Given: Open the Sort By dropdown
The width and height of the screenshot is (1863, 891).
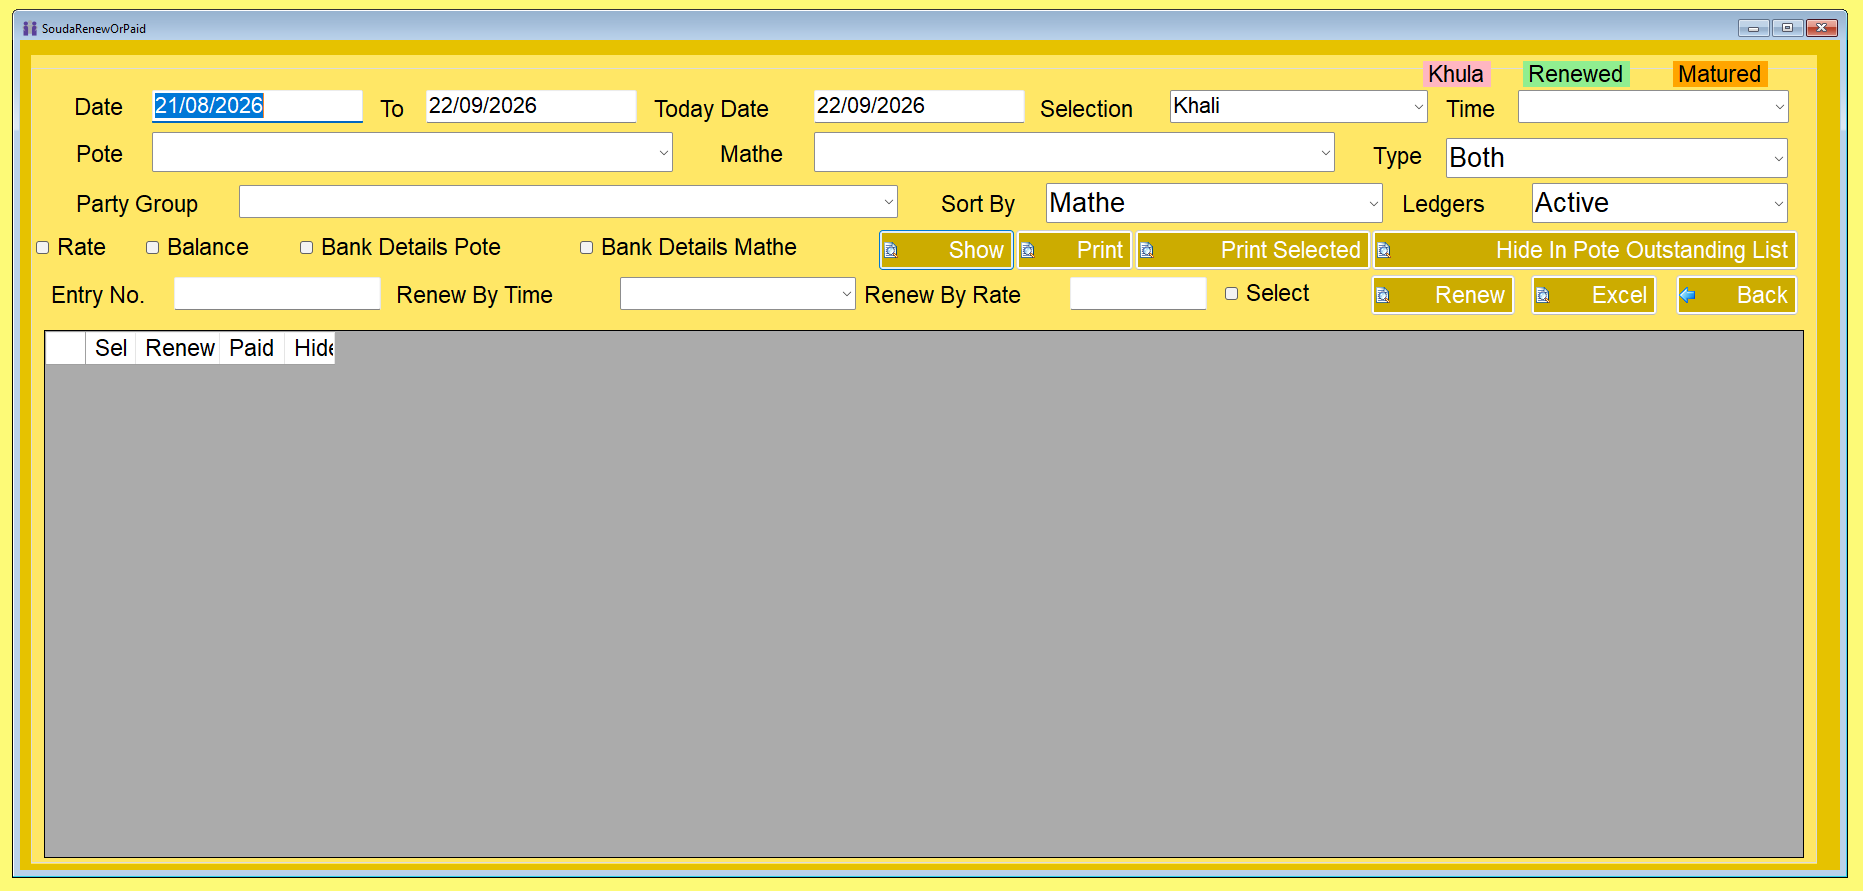Looking at the screenshot, I should pos(1214,203).
